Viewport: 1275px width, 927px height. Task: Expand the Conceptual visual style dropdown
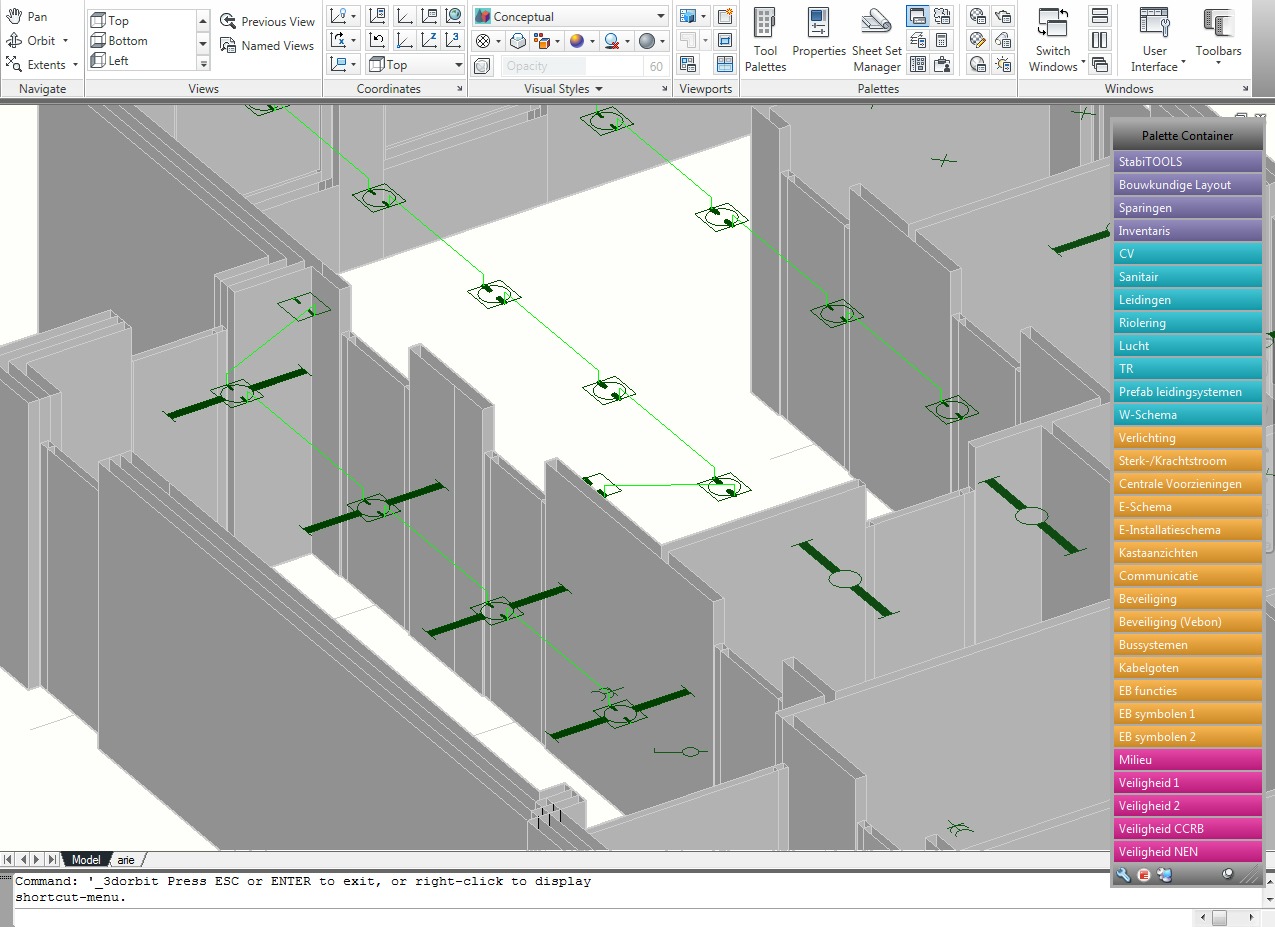[x=661, y=17]
